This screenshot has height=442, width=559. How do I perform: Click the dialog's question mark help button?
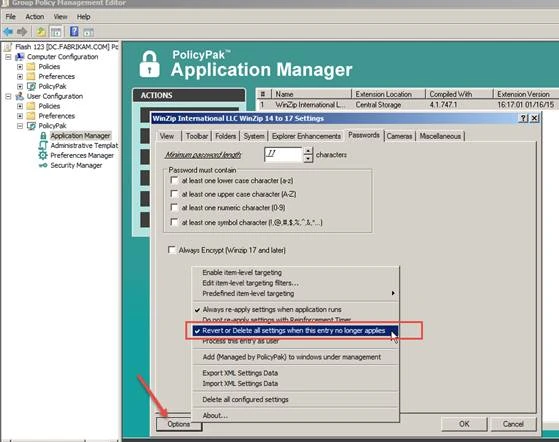523,118
